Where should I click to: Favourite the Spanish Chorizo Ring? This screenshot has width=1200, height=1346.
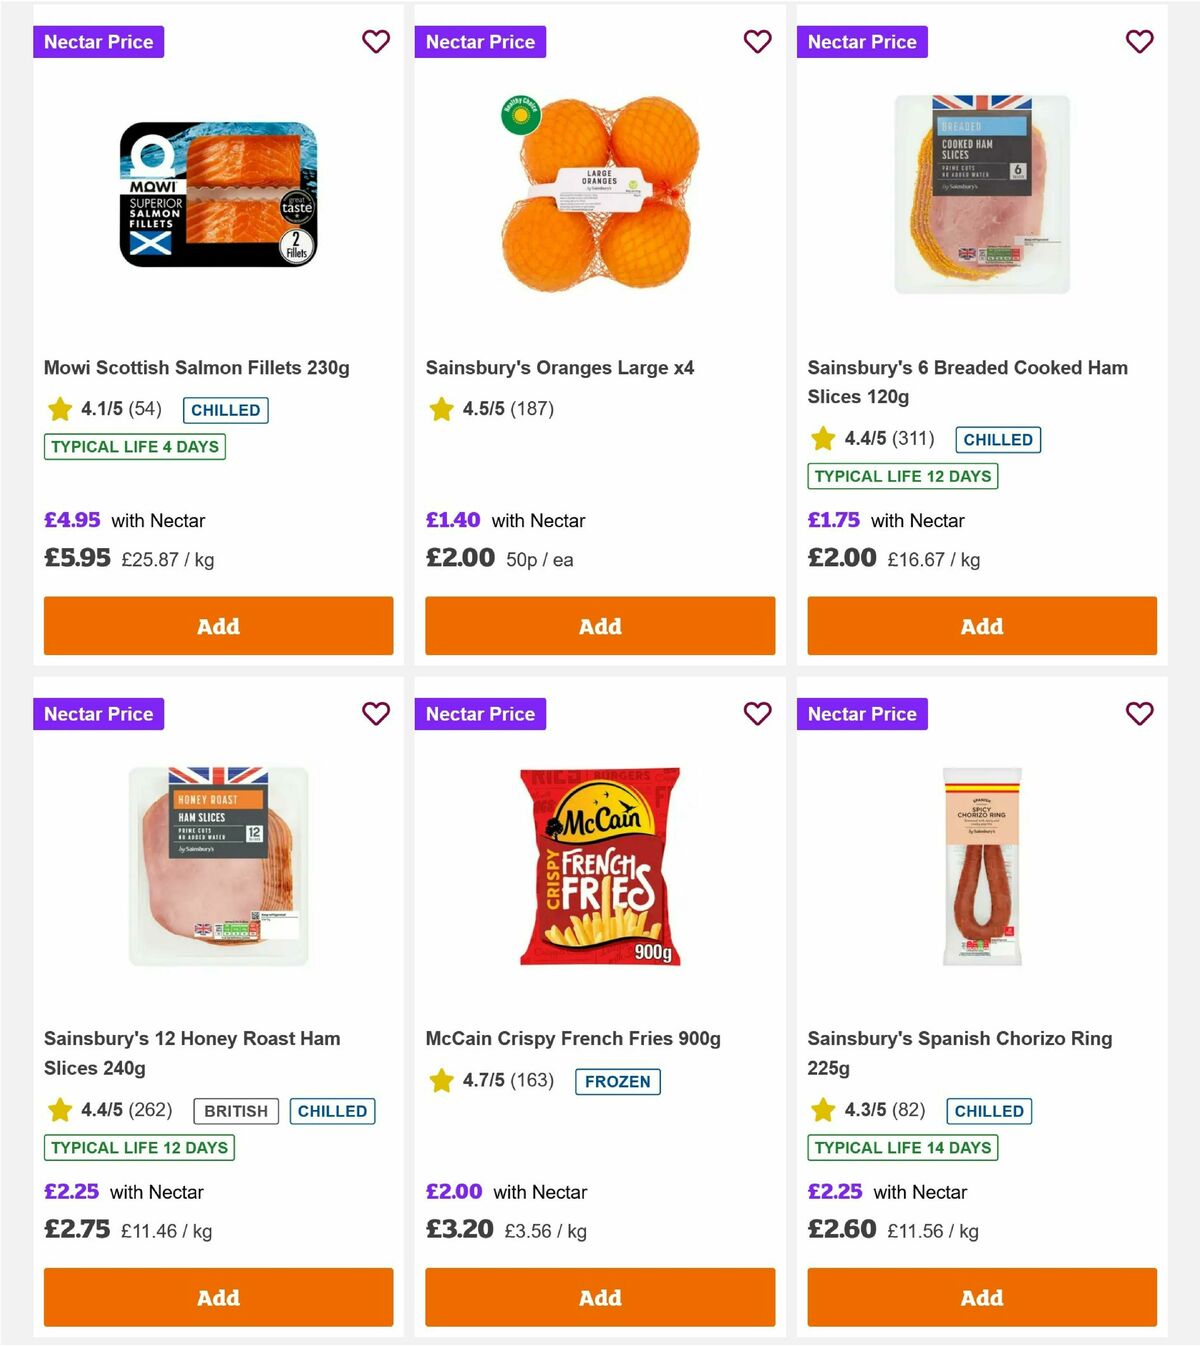1139,714
